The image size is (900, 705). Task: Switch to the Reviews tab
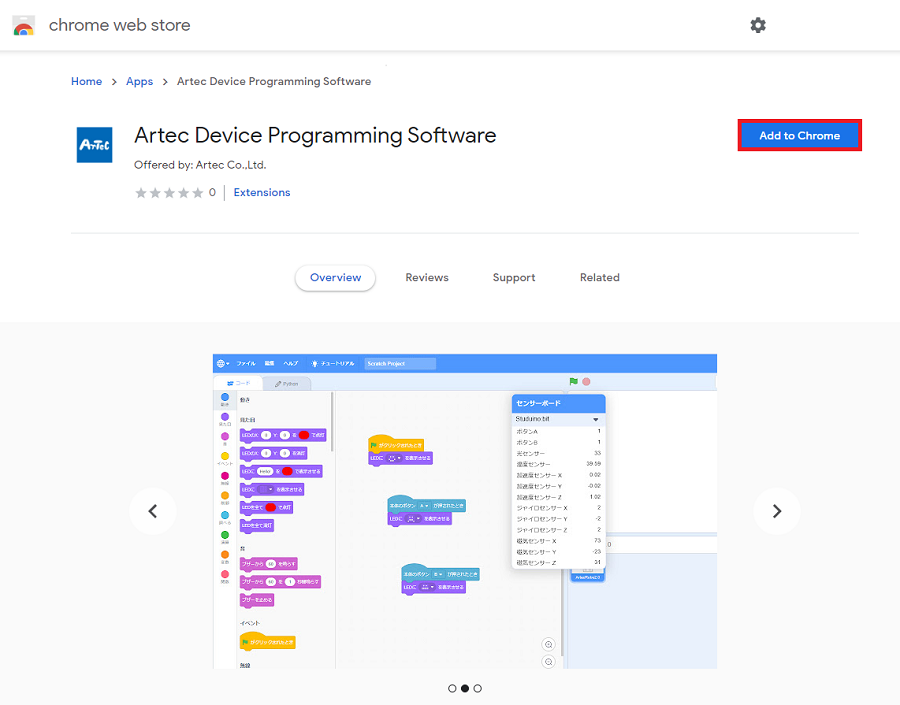coord(427,277)
